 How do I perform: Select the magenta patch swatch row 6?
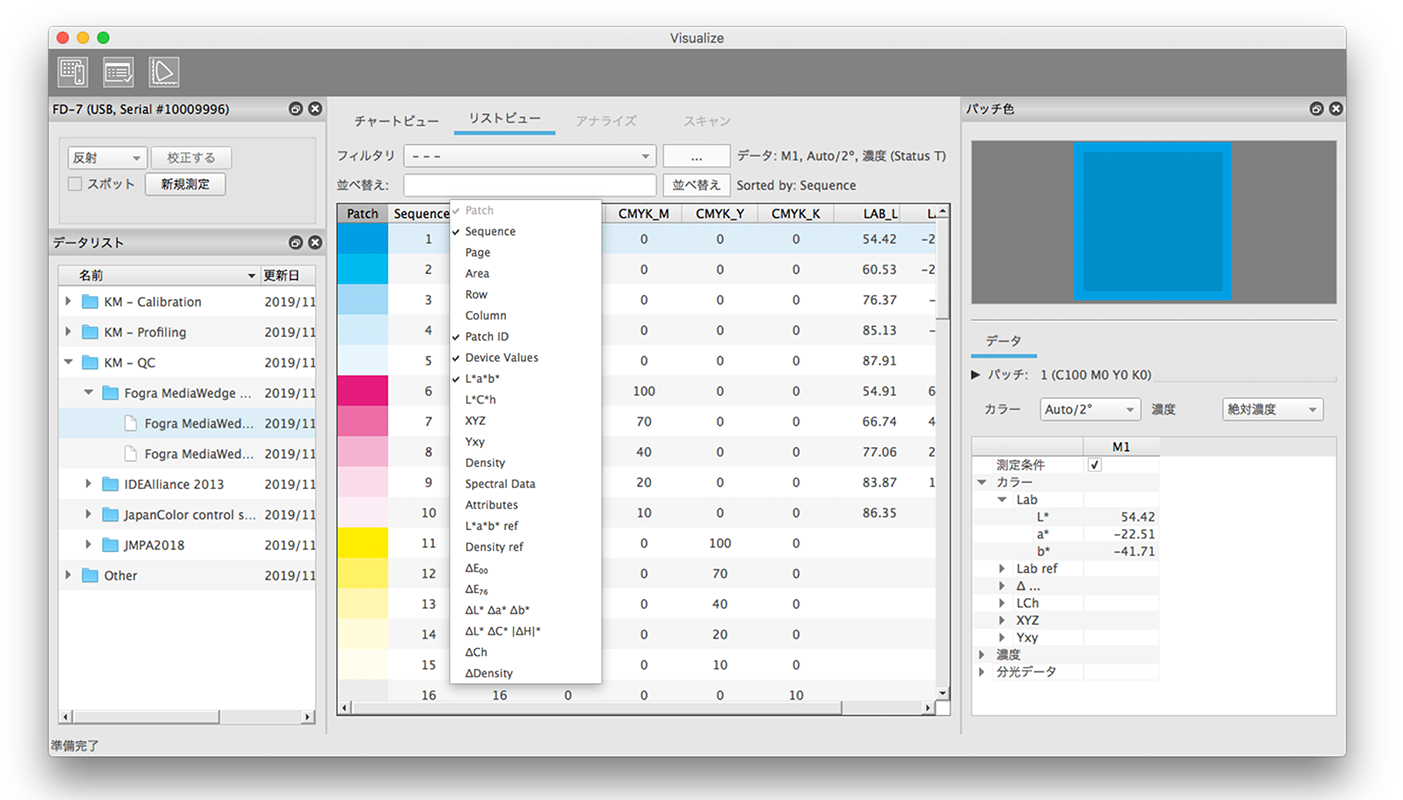point(363,391)
